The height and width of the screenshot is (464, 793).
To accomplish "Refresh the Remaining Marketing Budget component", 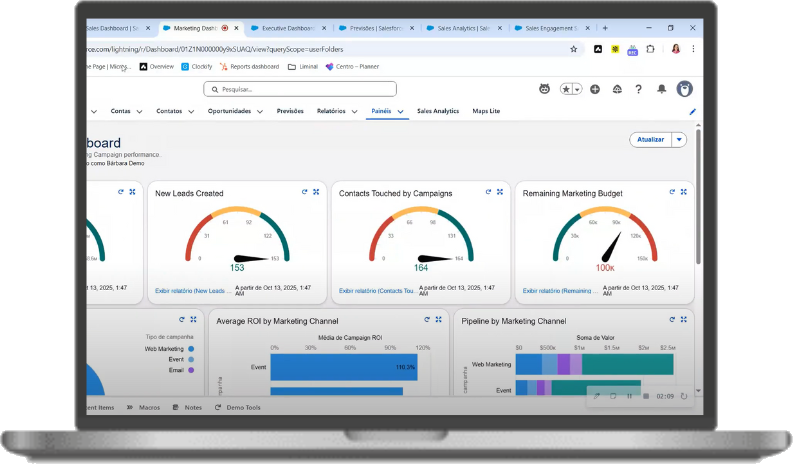I will [x=672, y=192].
